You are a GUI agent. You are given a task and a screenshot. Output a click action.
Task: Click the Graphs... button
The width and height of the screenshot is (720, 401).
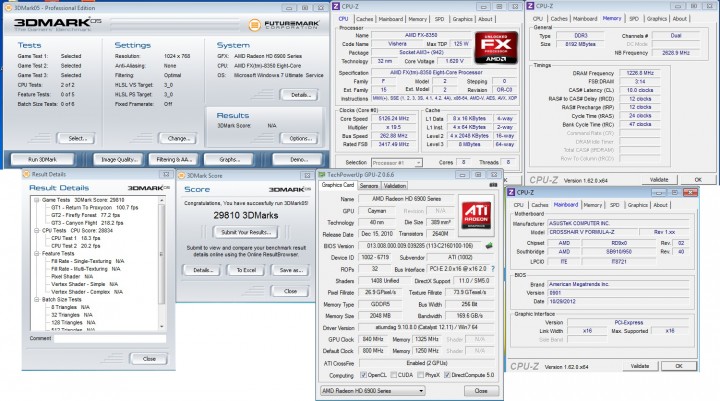pos(229,159)
